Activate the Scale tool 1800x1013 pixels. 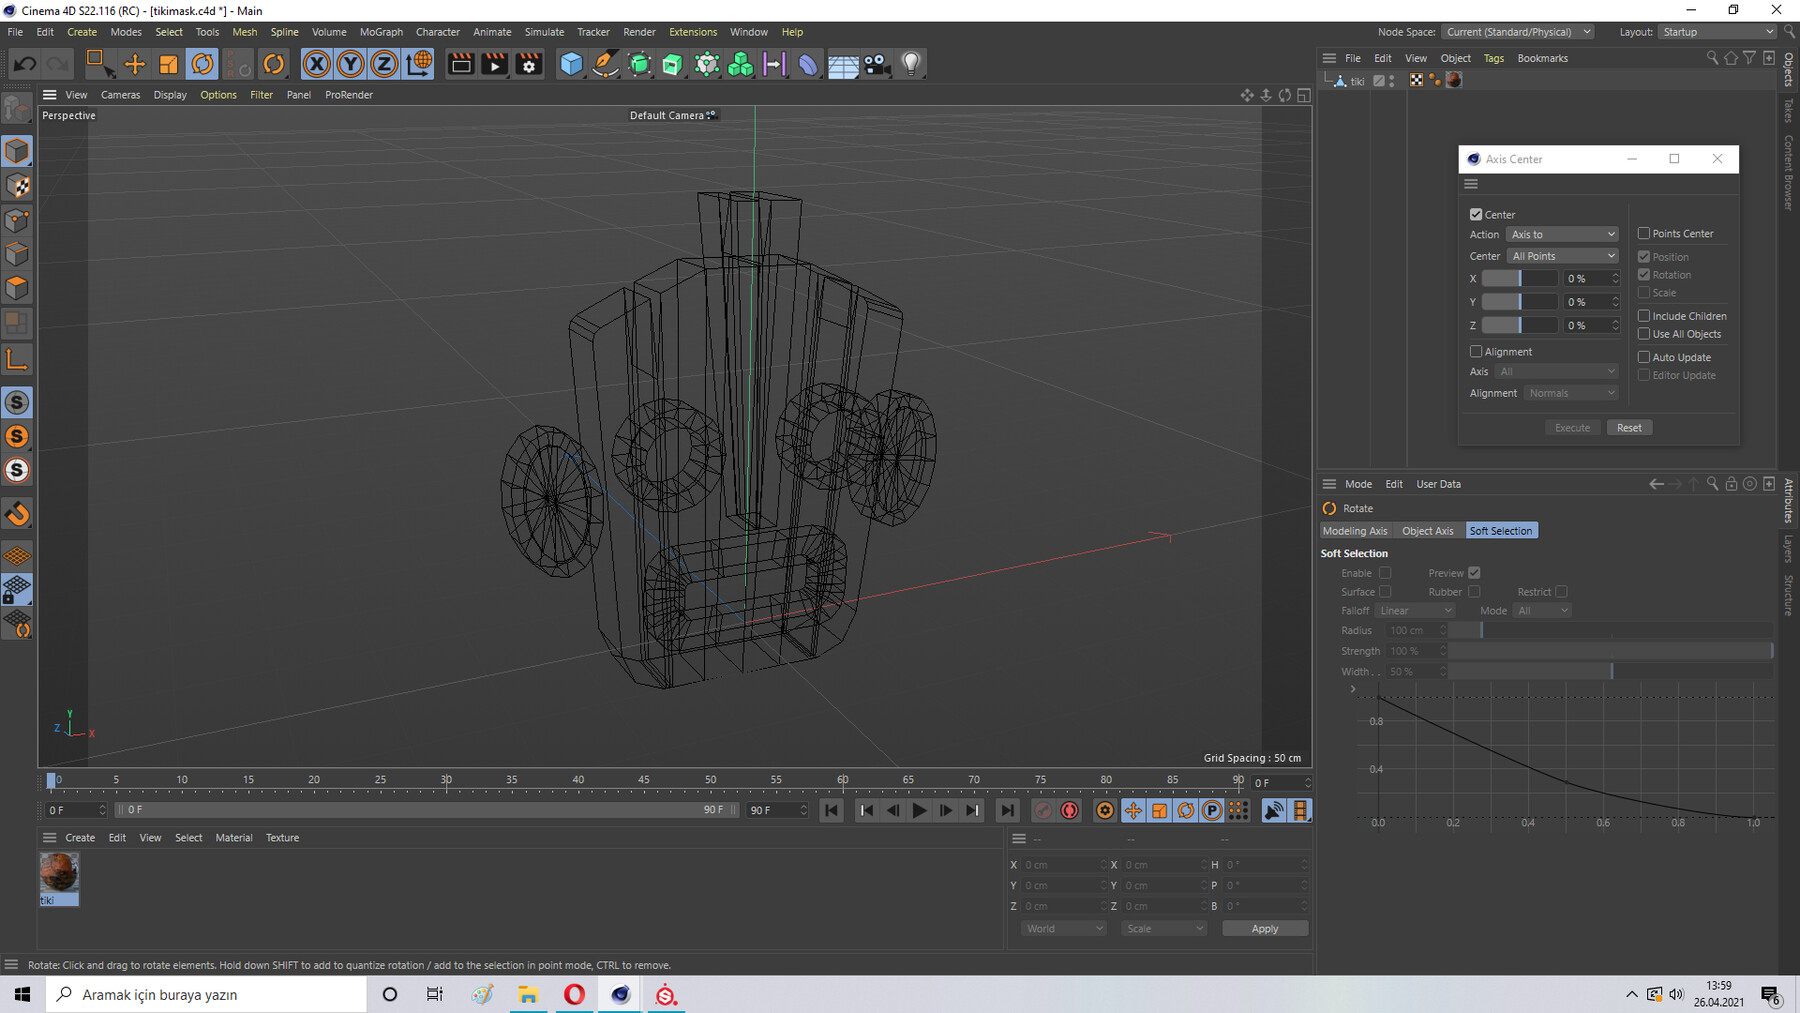coord(168,64)
